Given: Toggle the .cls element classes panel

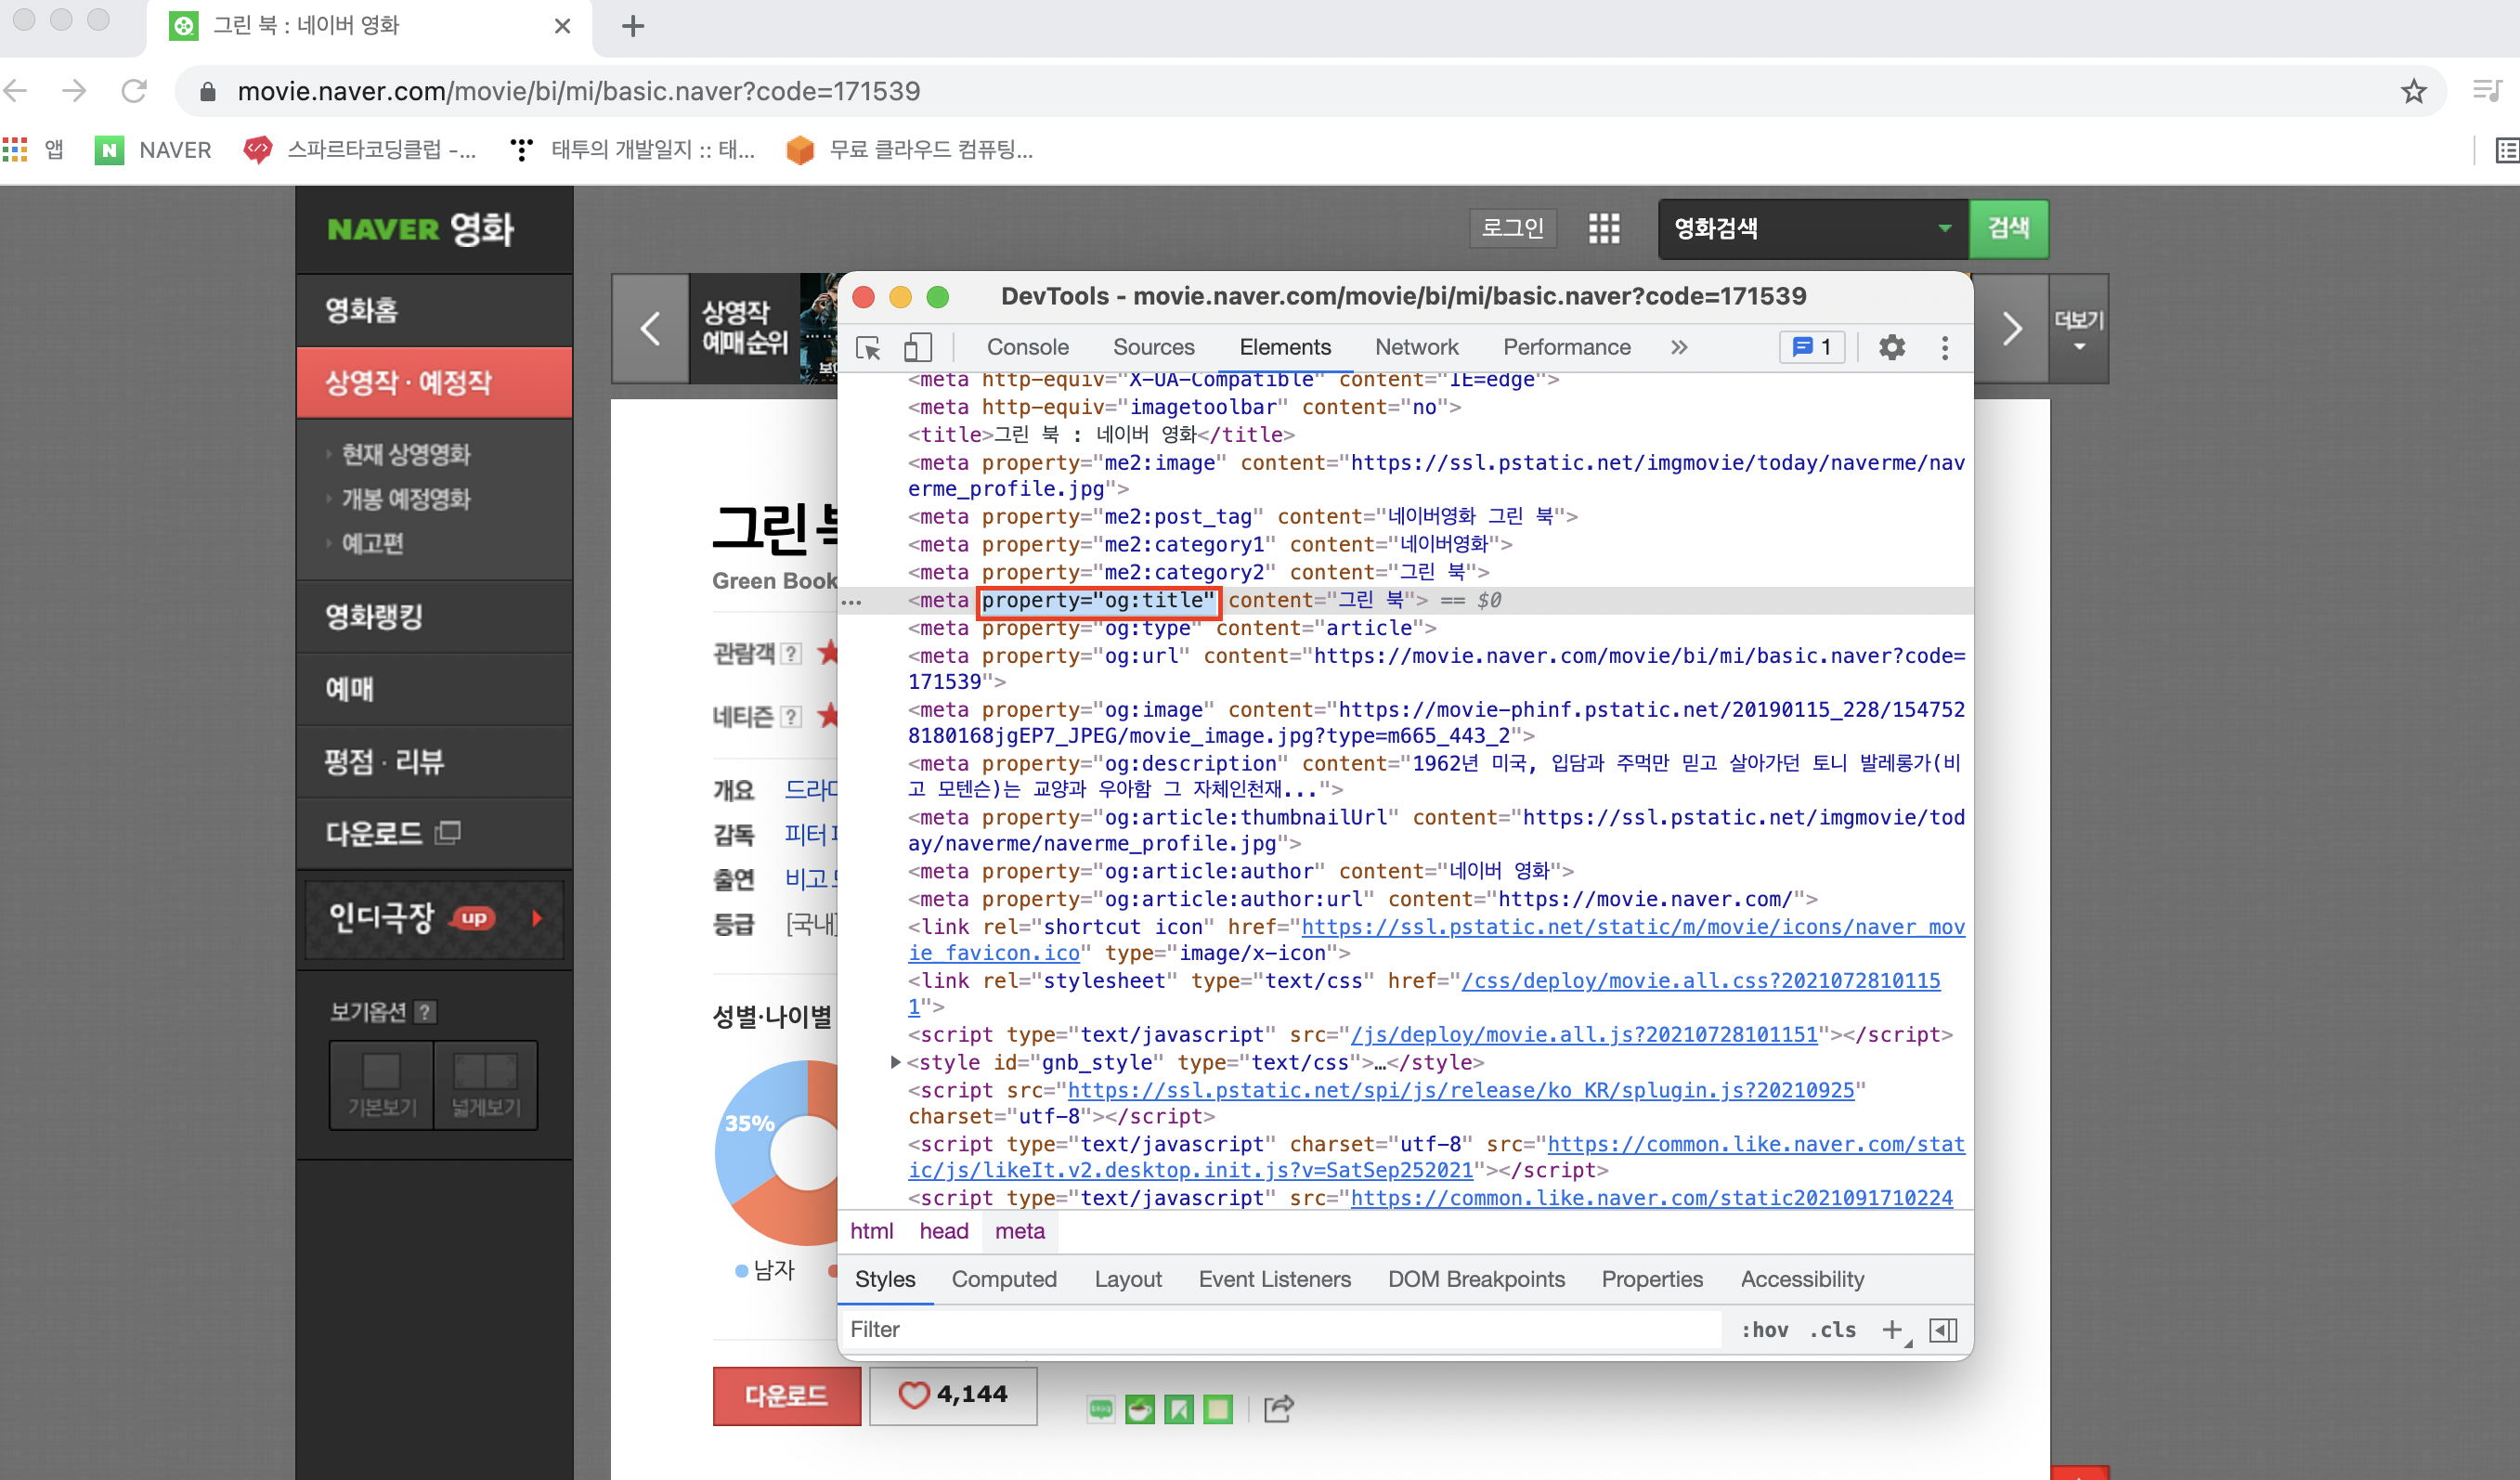Looking at the screenshot, I should click(x=1832, y=1329).
